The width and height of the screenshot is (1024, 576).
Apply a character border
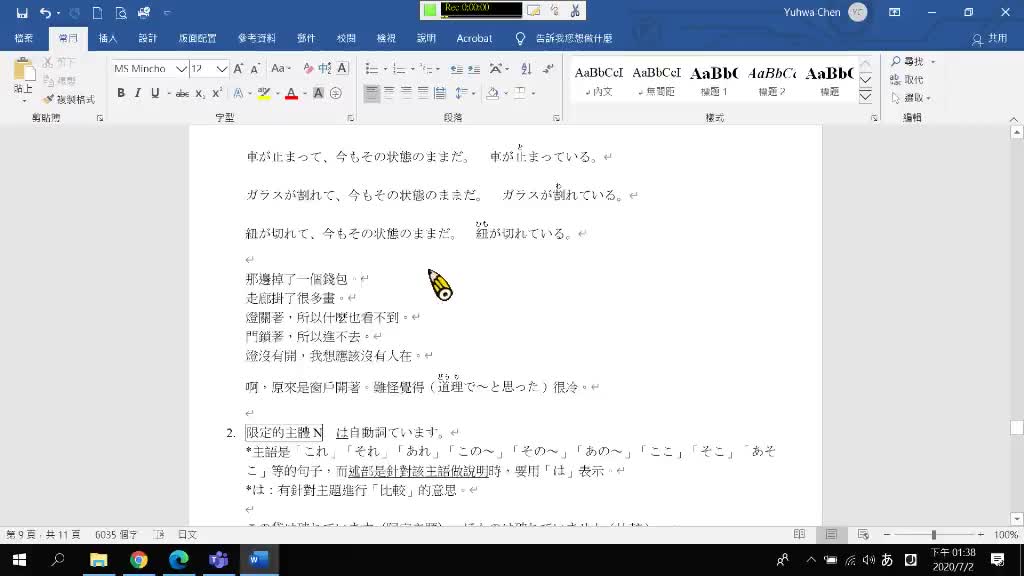click(x=342, y=69)
